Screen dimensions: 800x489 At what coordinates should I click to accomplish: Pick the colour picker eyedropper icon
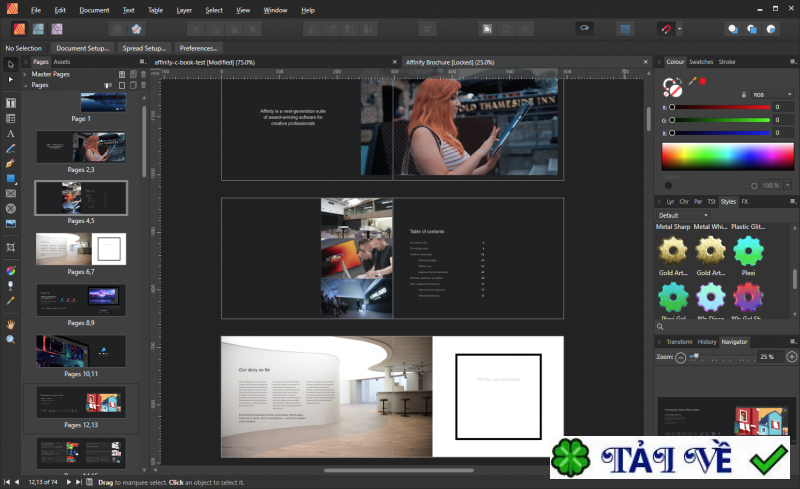[691, 81]
